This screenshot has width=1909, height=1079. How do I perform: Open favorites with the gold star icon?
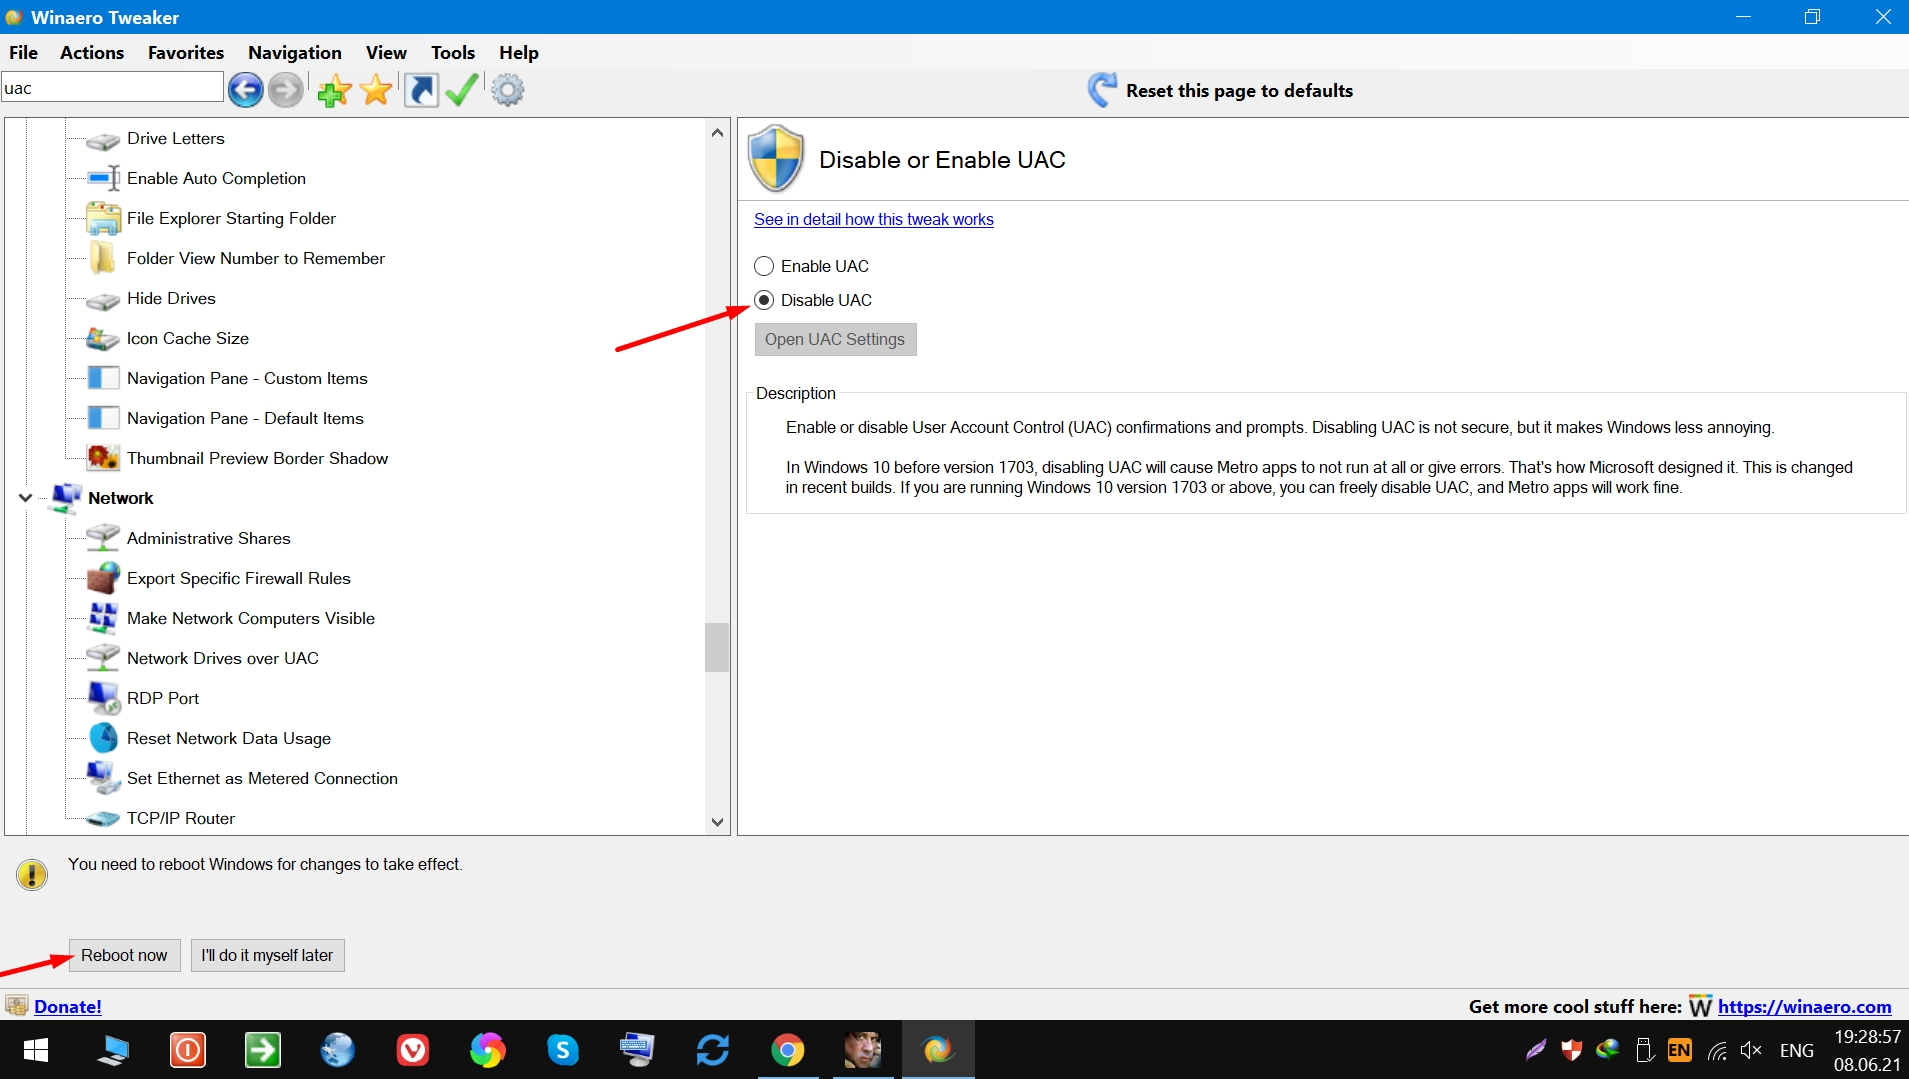[x=376, y=90]
